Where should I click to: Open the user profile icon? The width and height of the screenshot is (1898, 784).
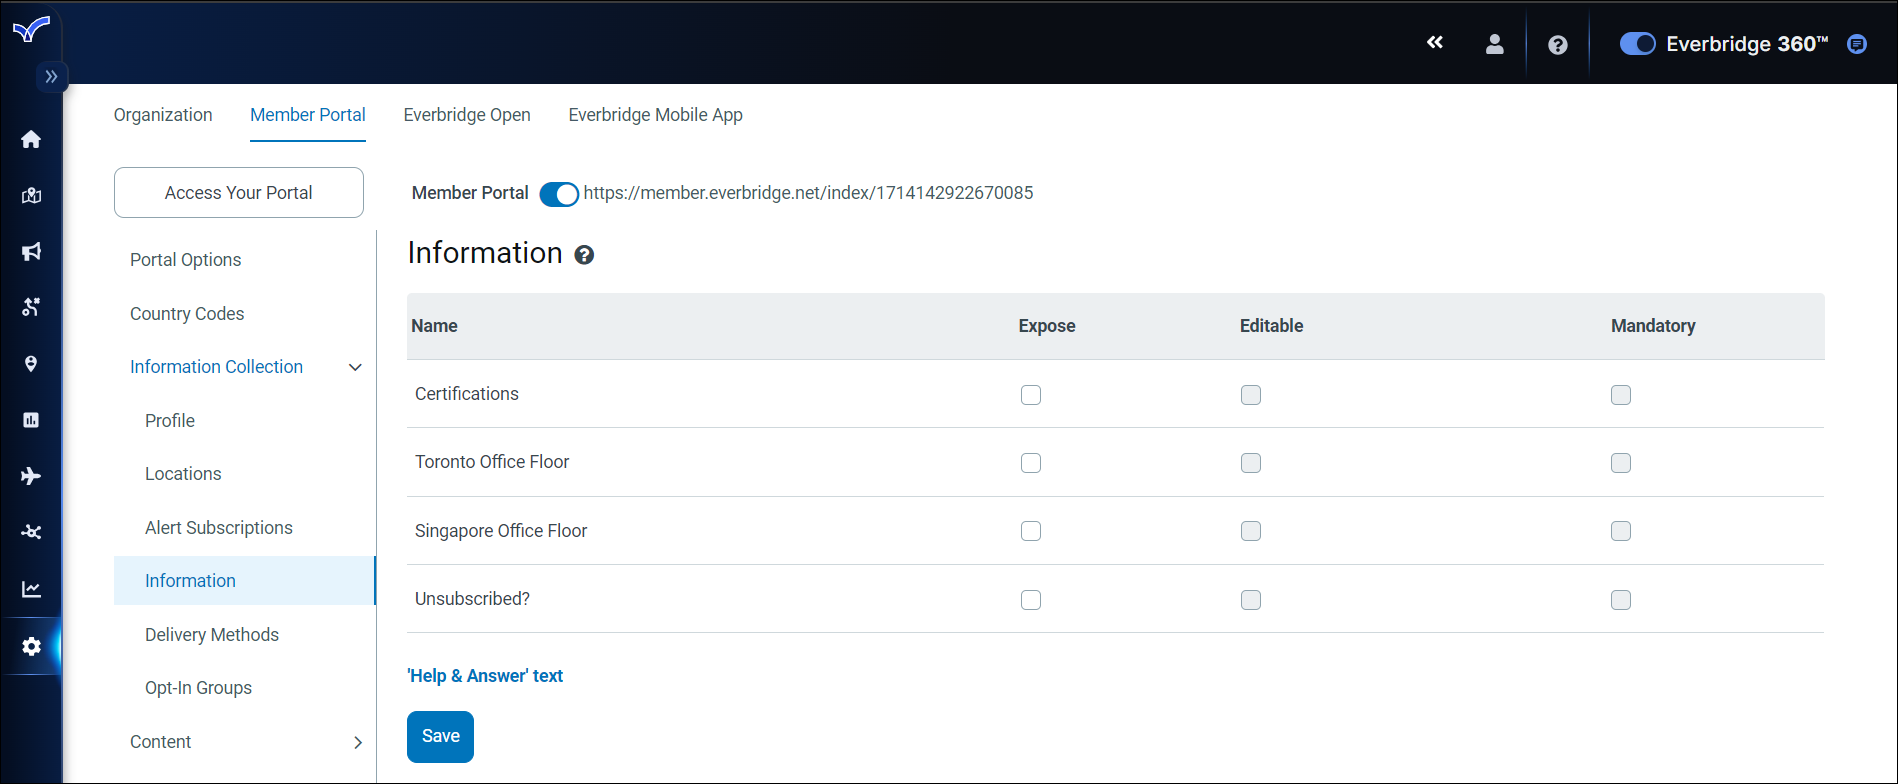tap(1495, 44)
